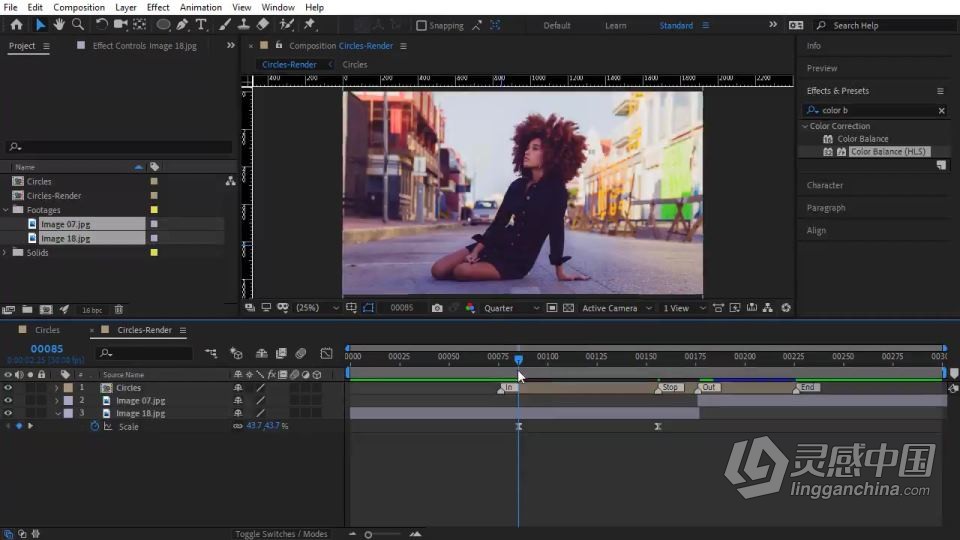Select the Pan Behind anchor tool
960x540 pixels.
[x=140, y=24]
